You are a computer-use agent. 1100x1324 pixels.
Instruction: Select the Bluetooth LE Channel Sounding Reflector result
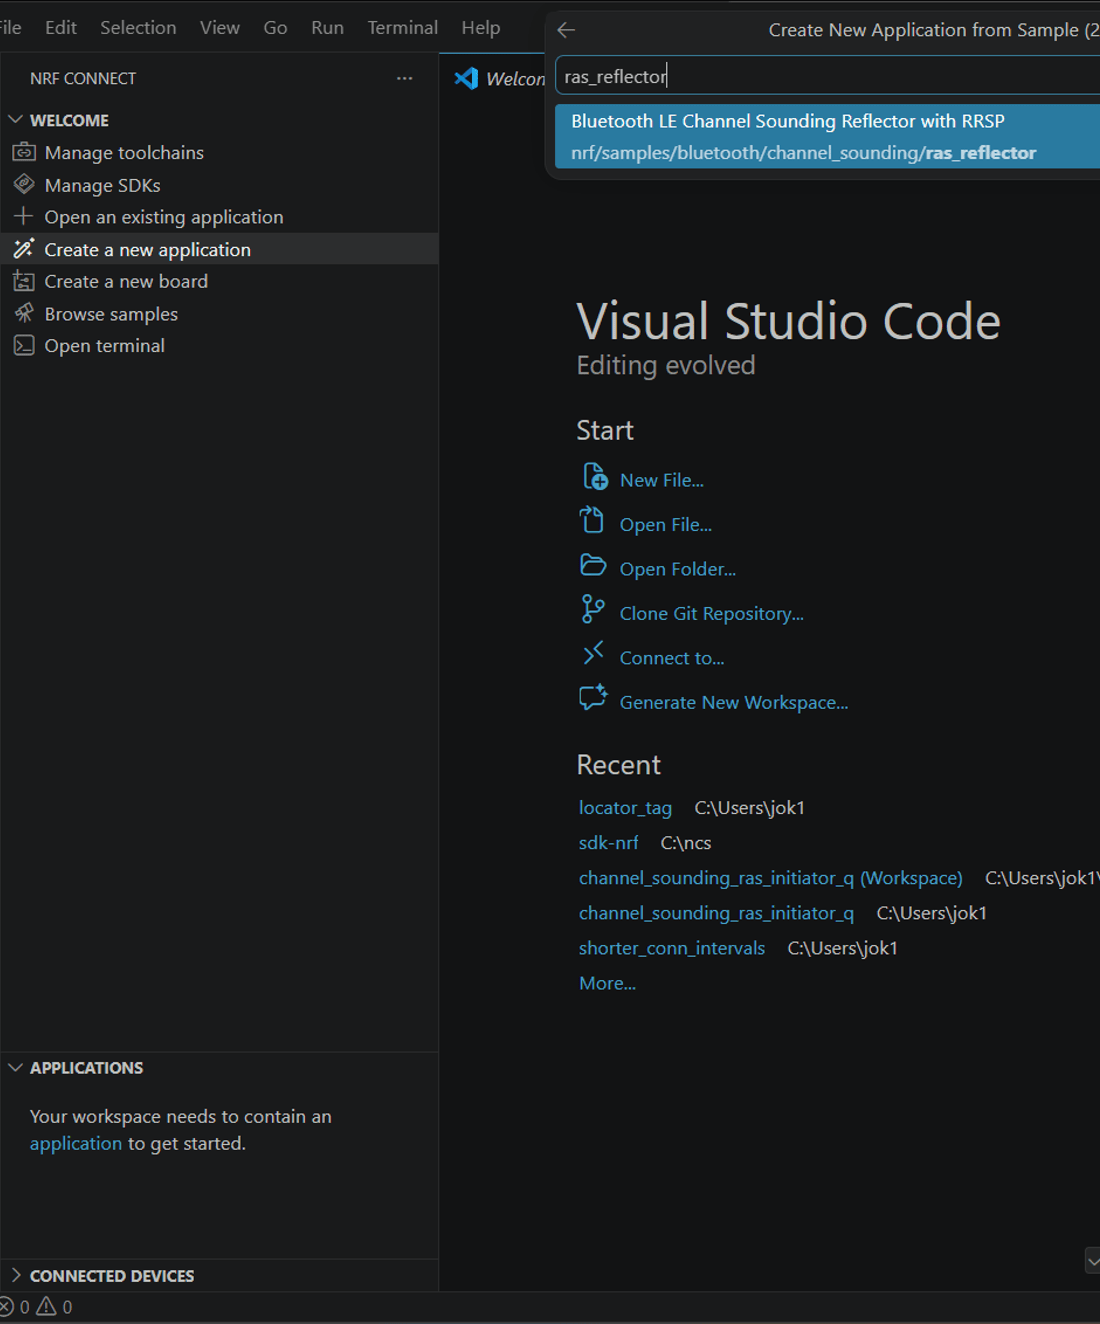pos(828,136)
